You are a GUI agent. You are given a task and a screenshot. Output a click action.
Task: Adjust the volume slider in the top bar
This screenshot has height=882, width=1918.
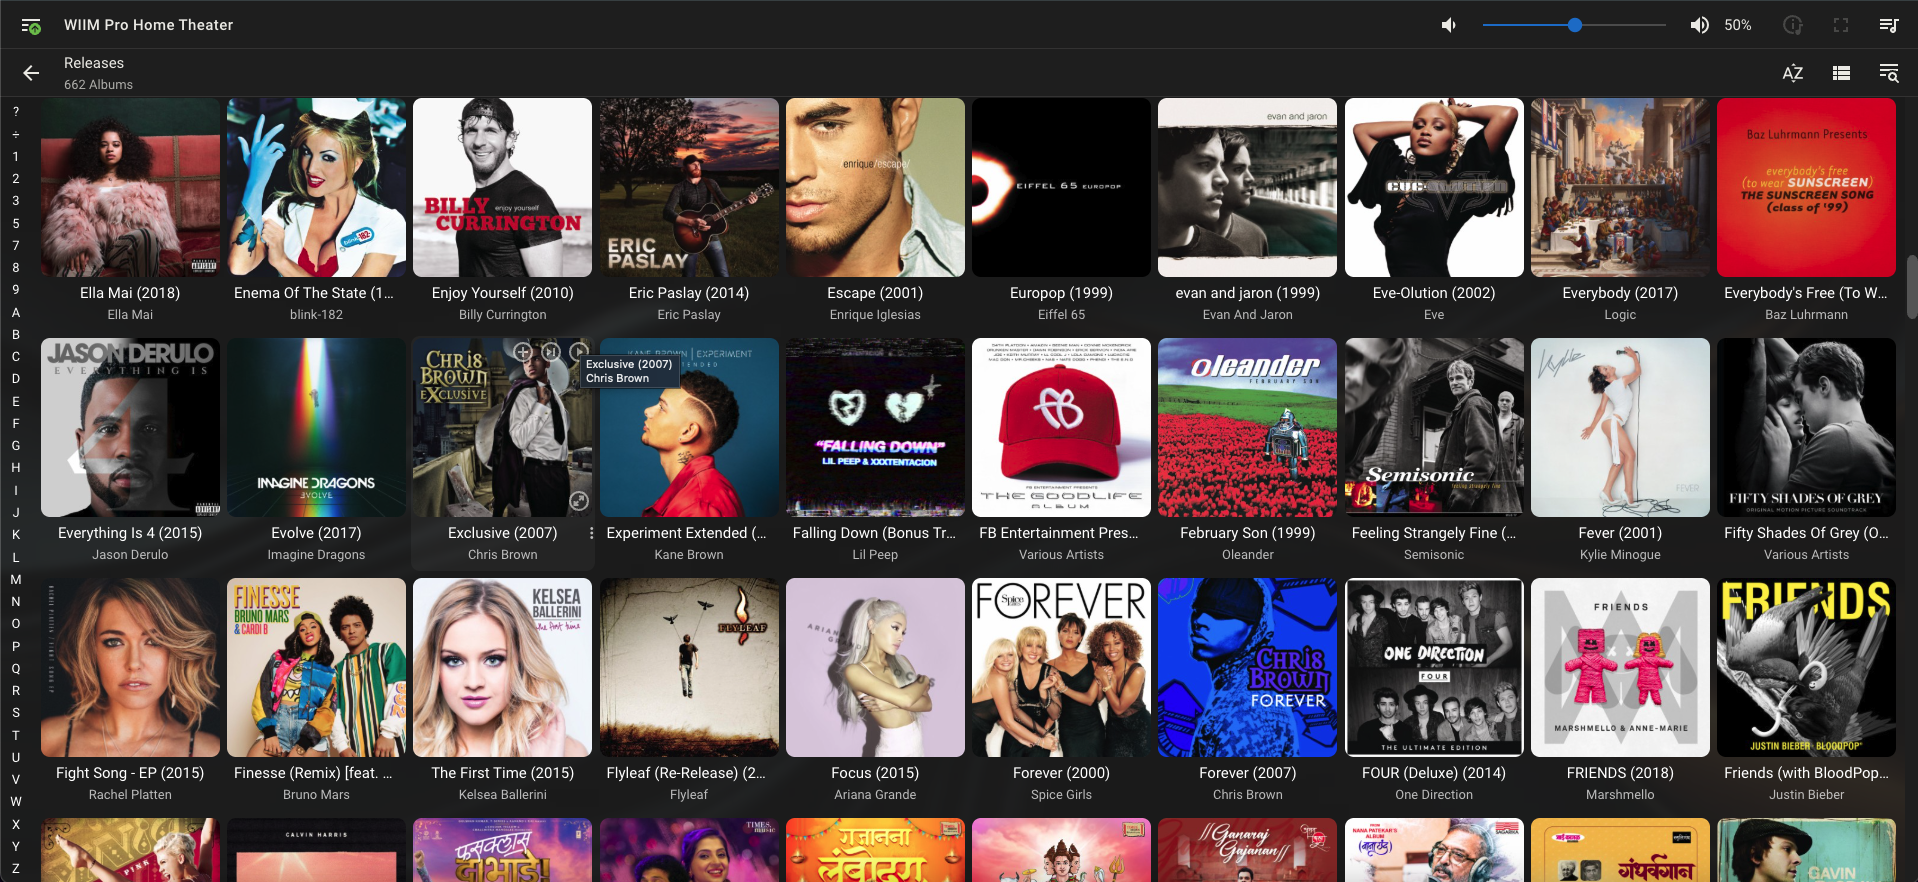pos(1574,25)
